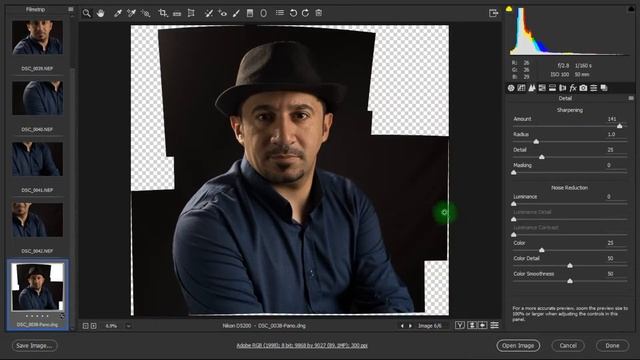The image size is (640, 360).
Task: Switch to the Snapshots panel tab
Action: point(604,88)
